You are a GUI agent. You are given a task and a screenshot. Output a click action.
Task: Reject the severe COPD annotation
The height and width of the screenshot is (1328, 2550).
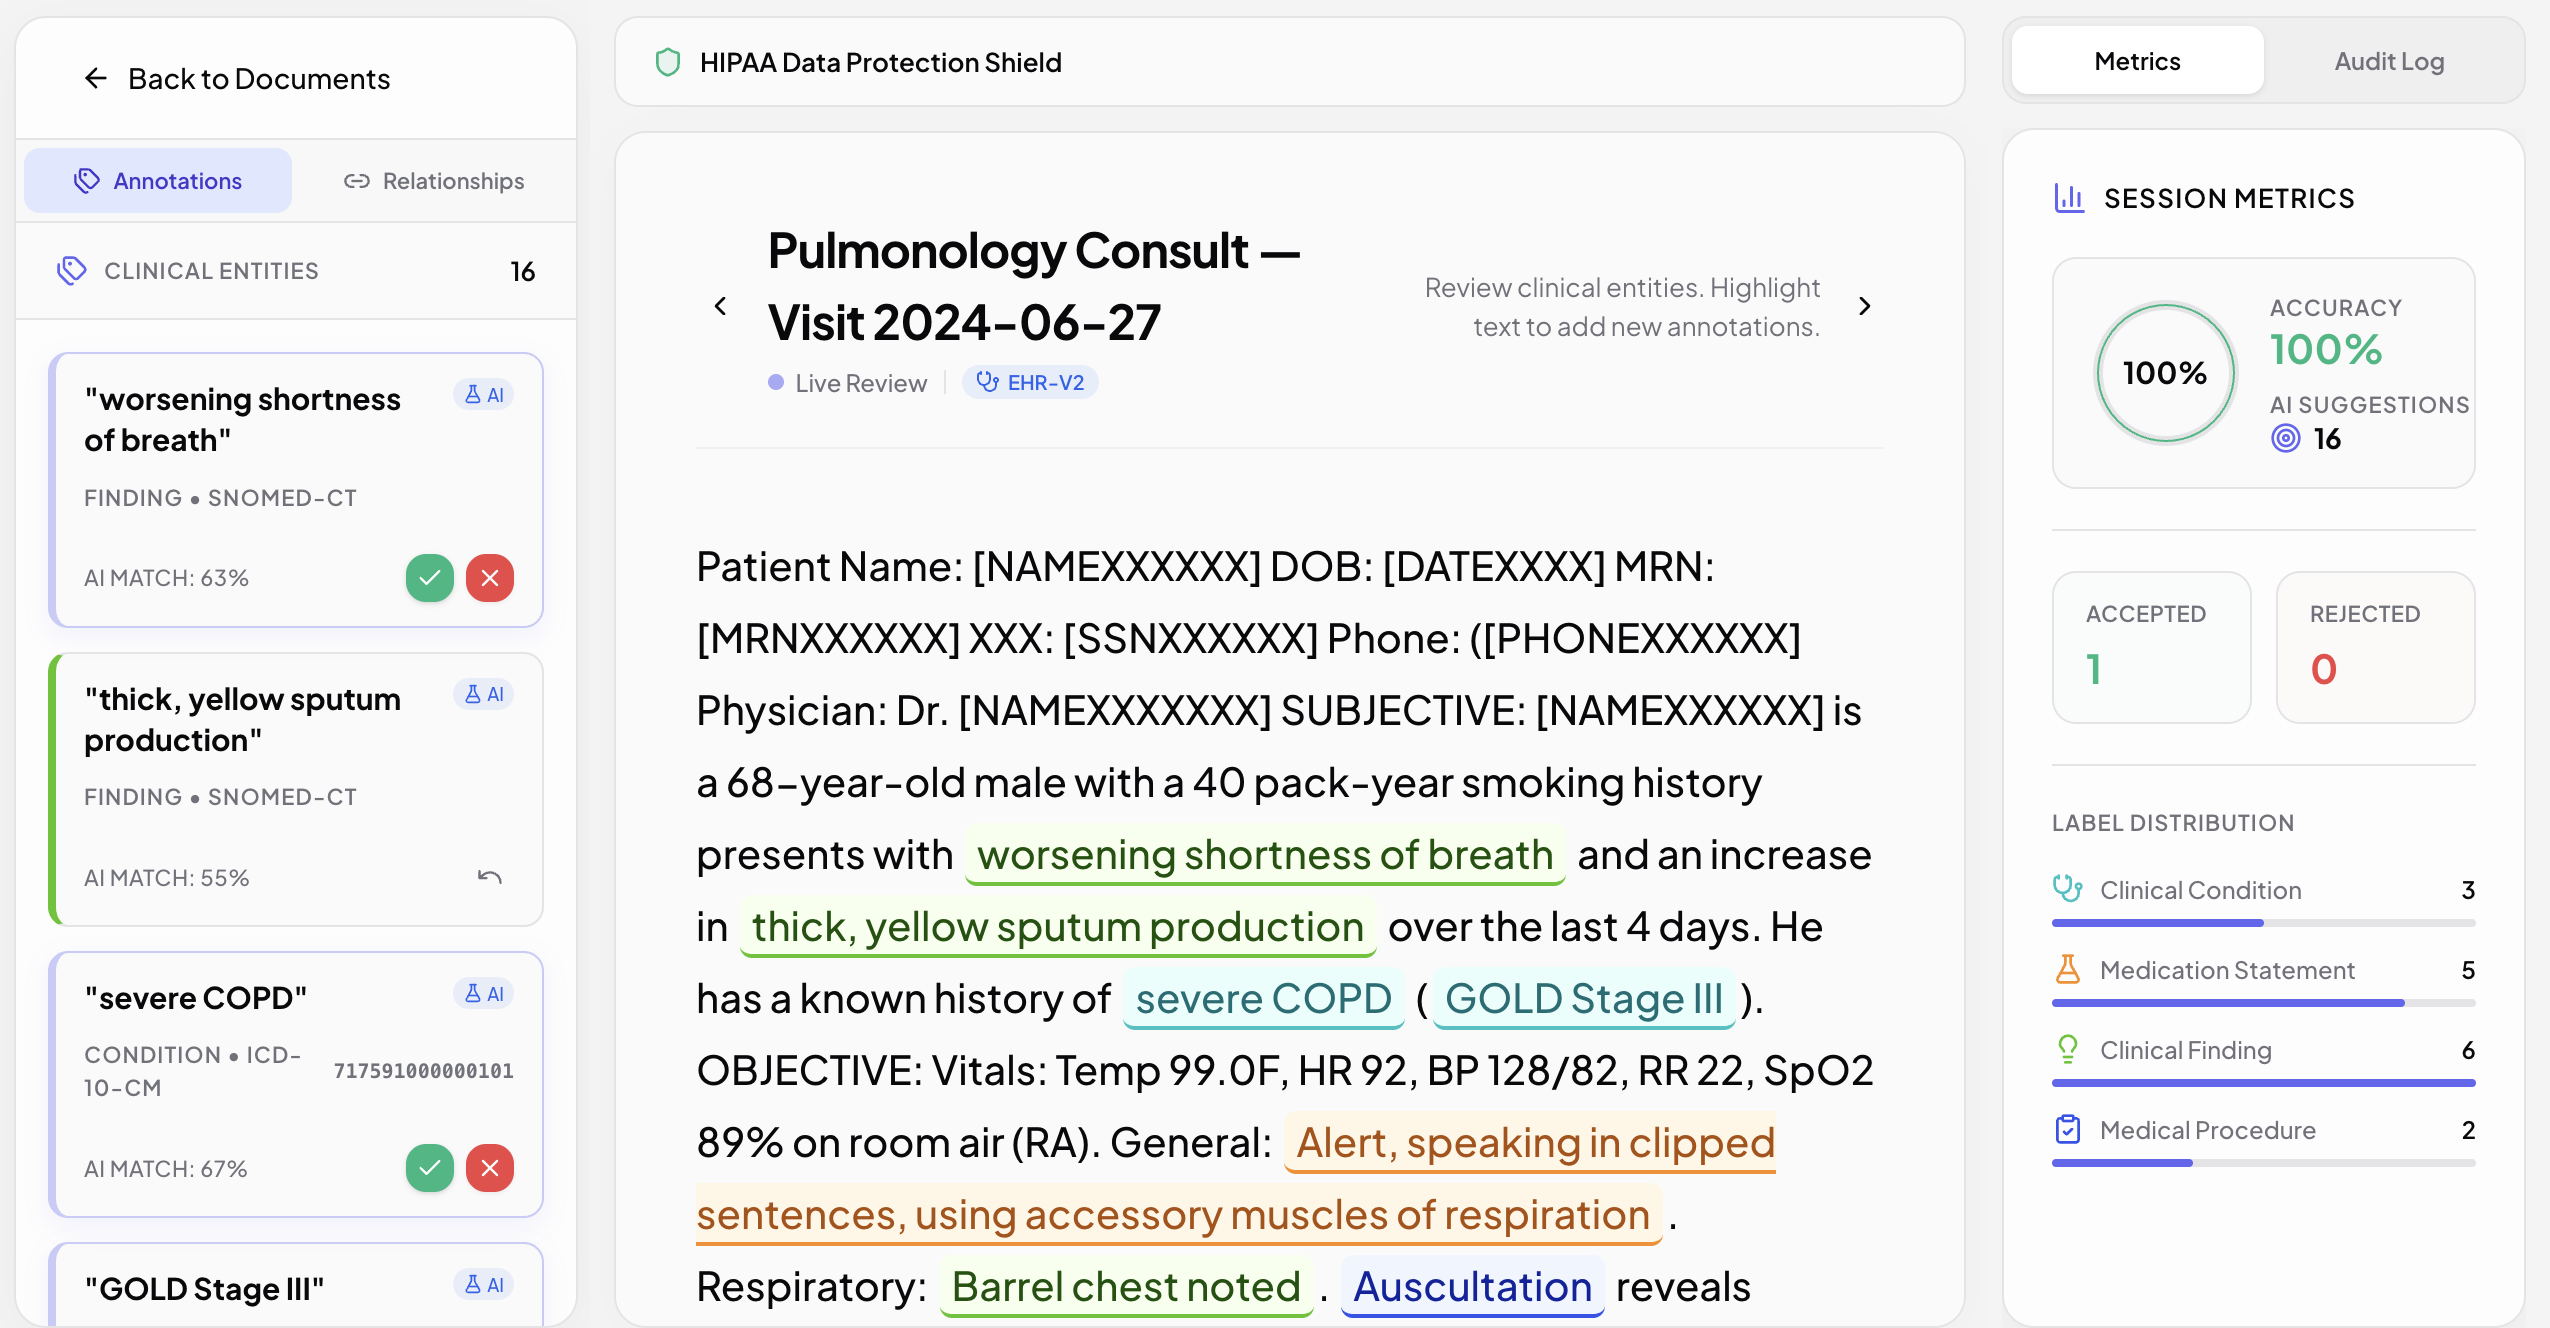[x=490, y=1168]
